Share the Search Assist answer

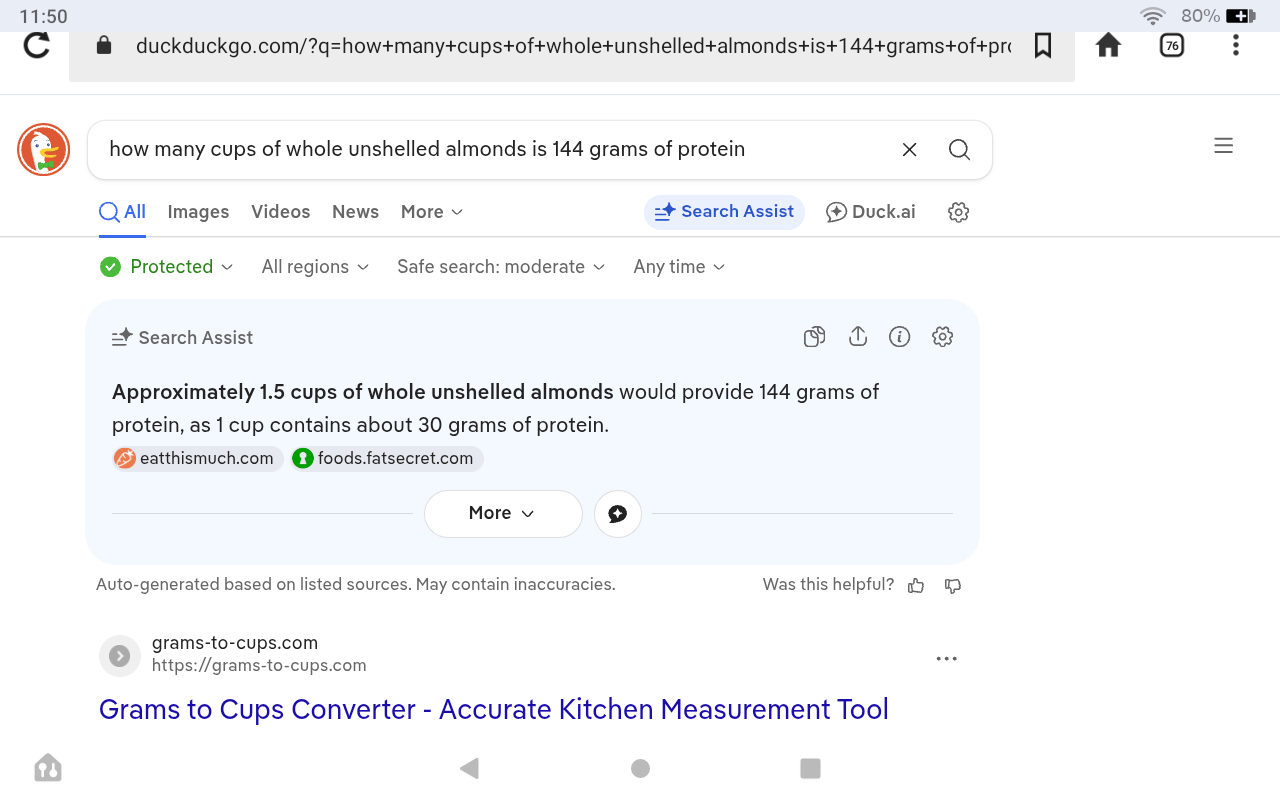[x=857, y=337]
